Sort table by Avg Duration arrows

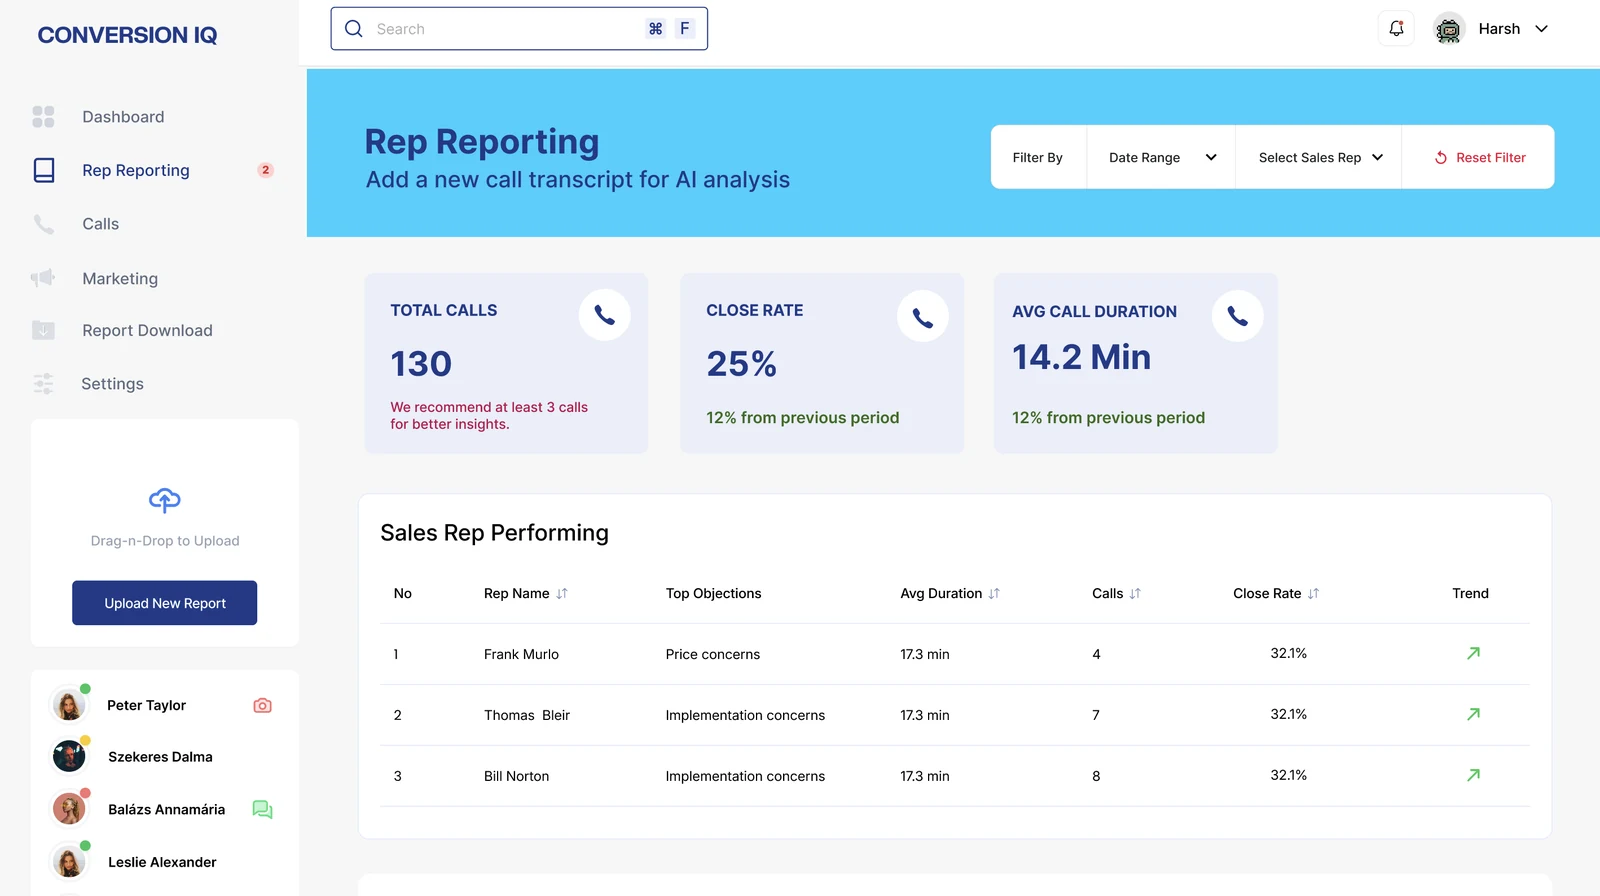994,594
